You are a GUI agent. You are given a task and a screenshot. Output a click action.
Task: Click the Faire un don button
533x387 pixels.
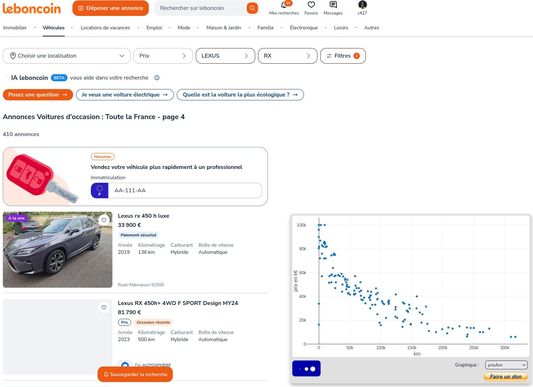click(505, 377)
